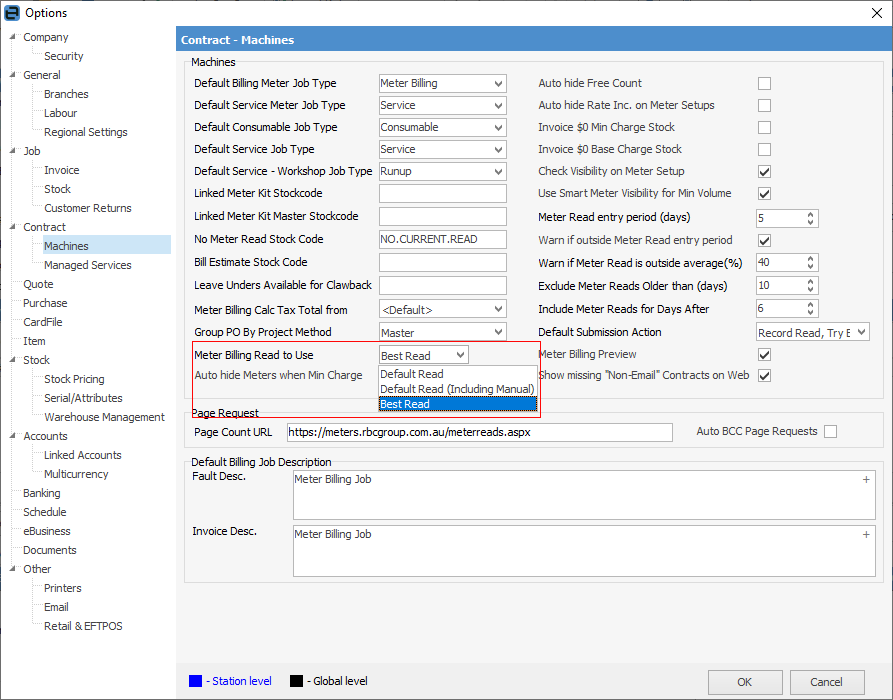Click the plus icon in Fault Desc. field
The height and width of the screenshot is (700, 893).
(x=866, y=480)
